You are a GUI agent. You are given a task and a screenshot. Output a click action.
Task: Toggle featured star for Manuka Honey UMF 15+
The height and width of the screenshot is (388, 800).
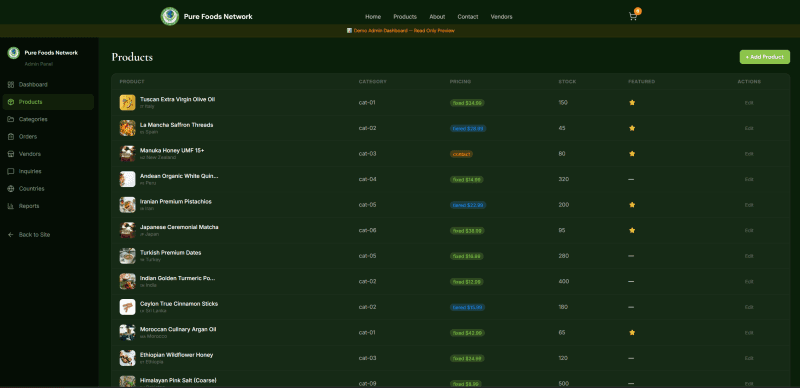(x=632, y=154)
